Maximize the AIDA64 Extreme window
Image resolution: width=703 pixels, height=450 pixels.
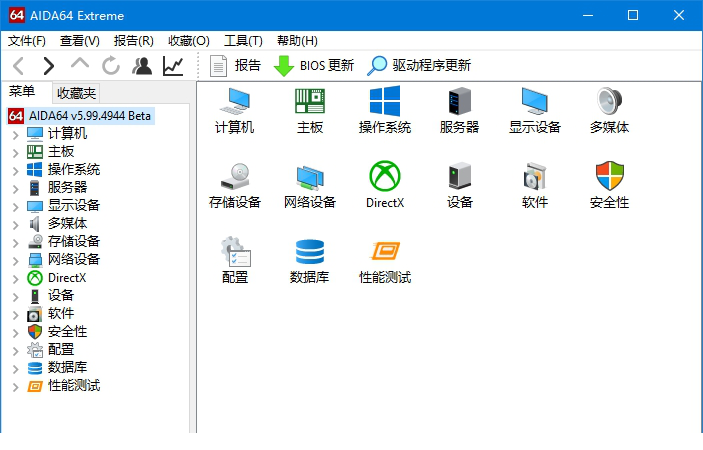(x=633, y=15)
